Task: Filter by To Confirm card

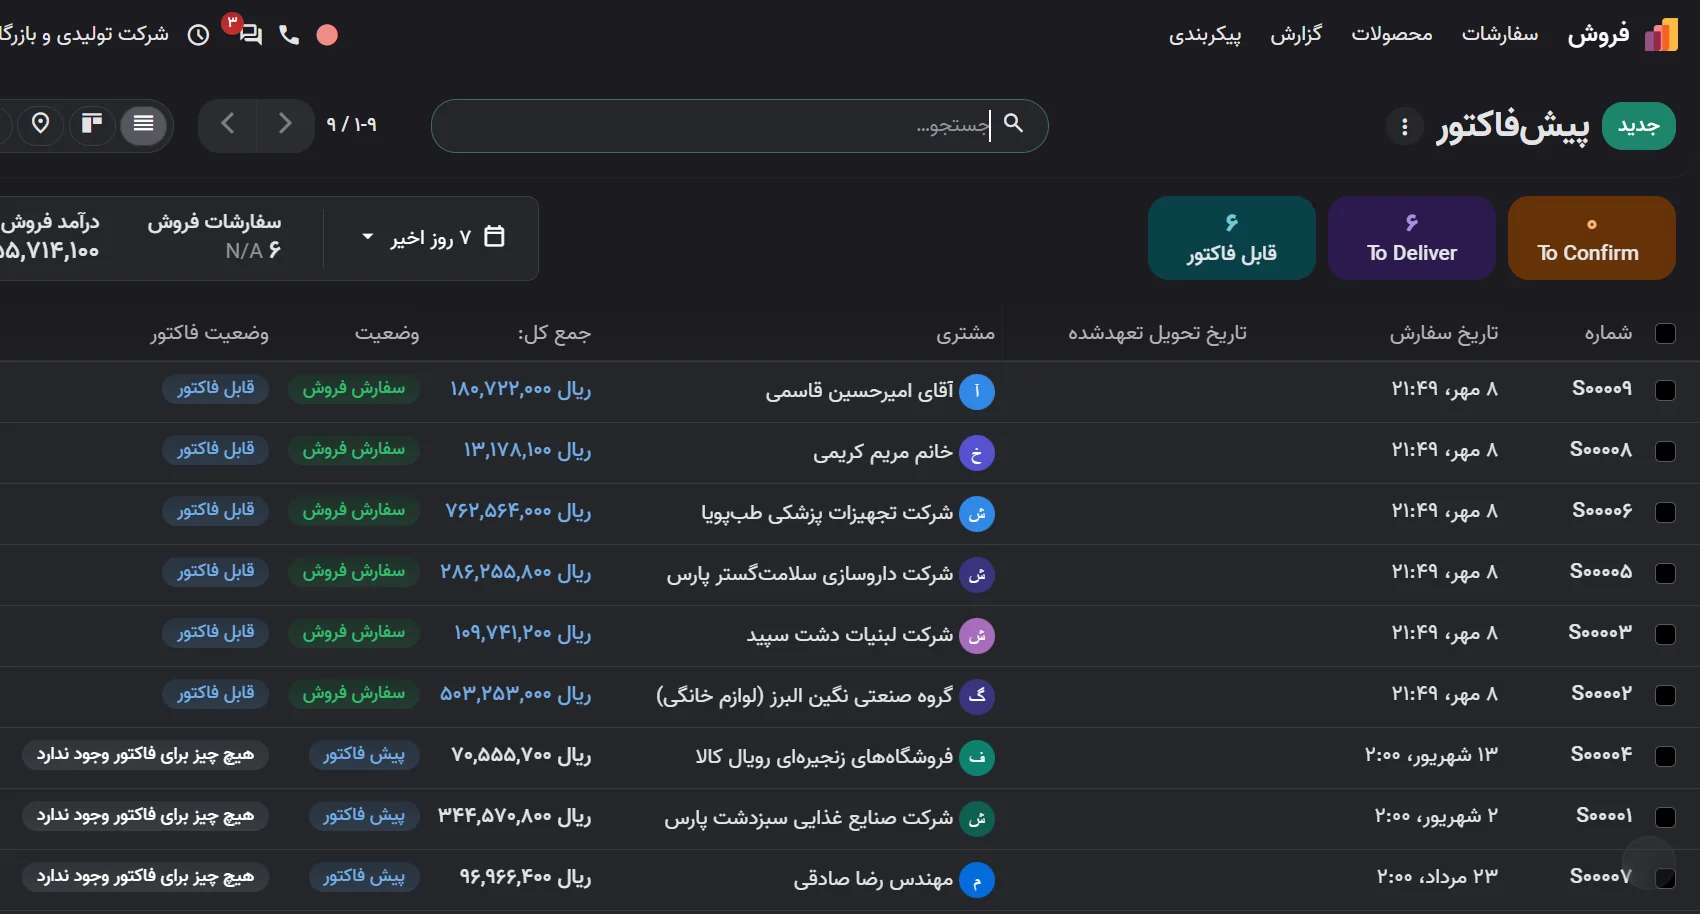Action: (1591, 238)
